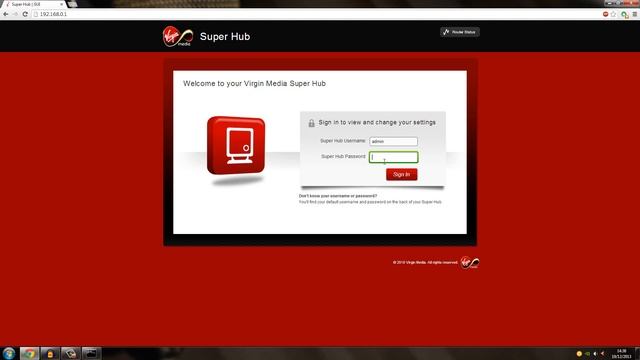Click 'Don't know your username or password?' text
This screenshot has height=360, width=640.
click(x=338, y=196)
